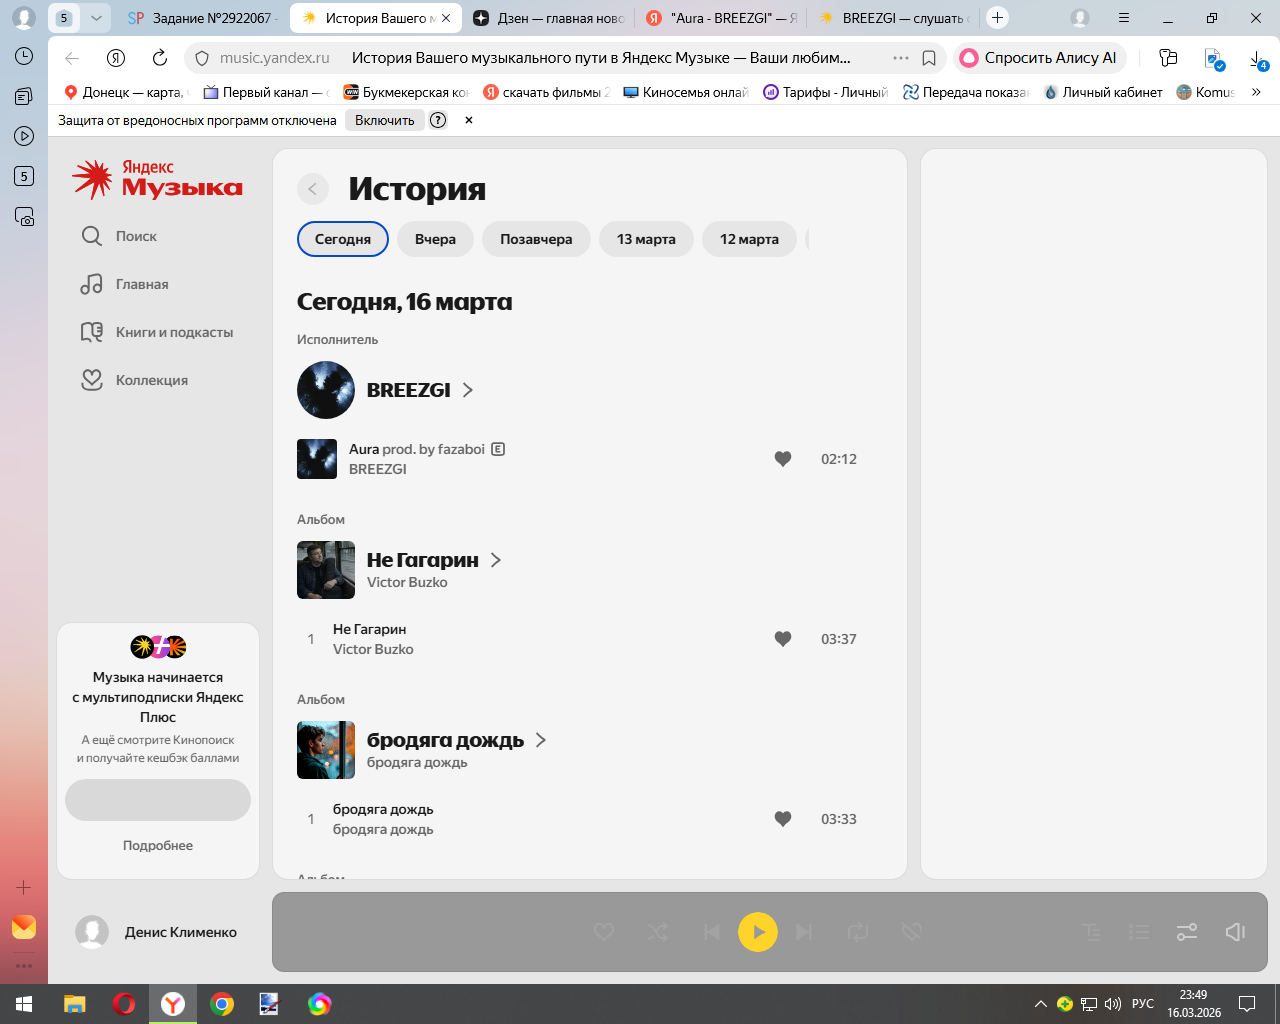Switch to the Дзен browser tab
The width and height of the screenshot is (1280, 1024).
click(549, 18)
